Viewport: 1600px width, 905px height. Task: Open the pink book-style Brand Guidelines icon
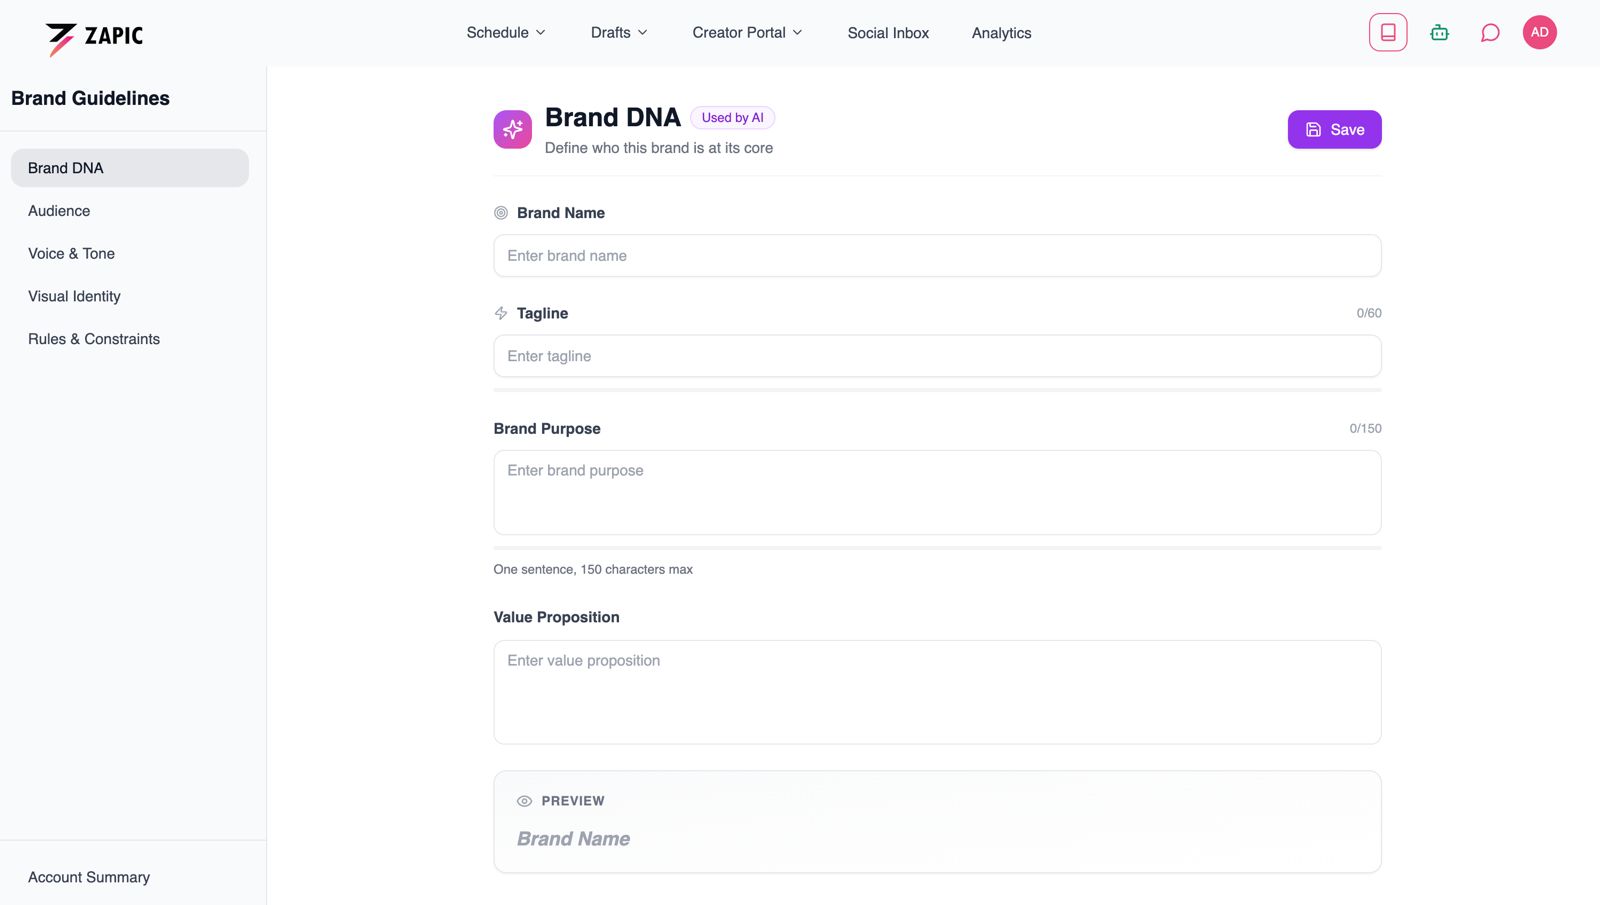1387,31
